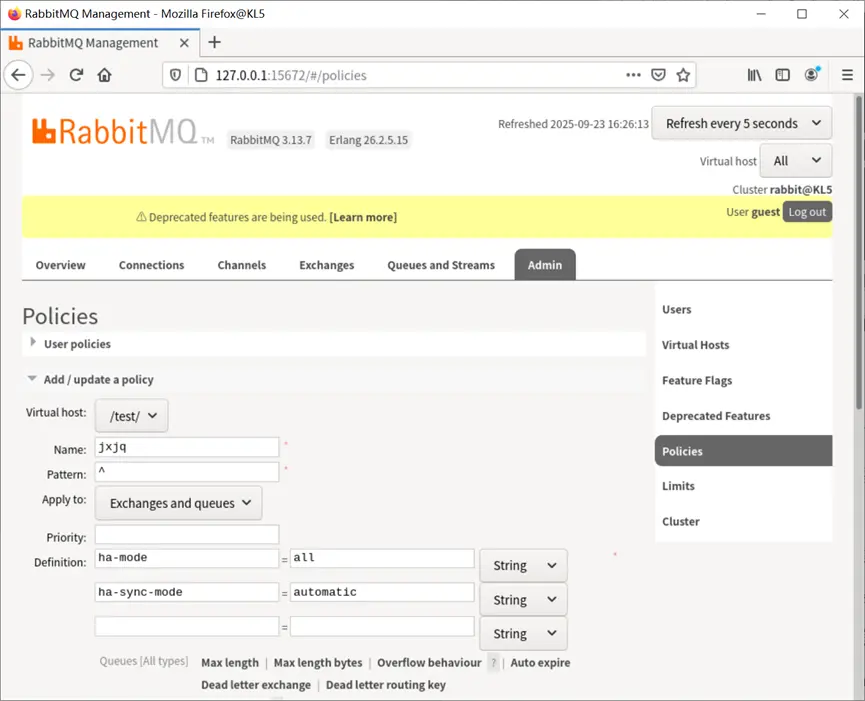The height and width of the screenshot is (701, 865).
Task: Open the page actions three-dots menu
Action: pos(633,75)
